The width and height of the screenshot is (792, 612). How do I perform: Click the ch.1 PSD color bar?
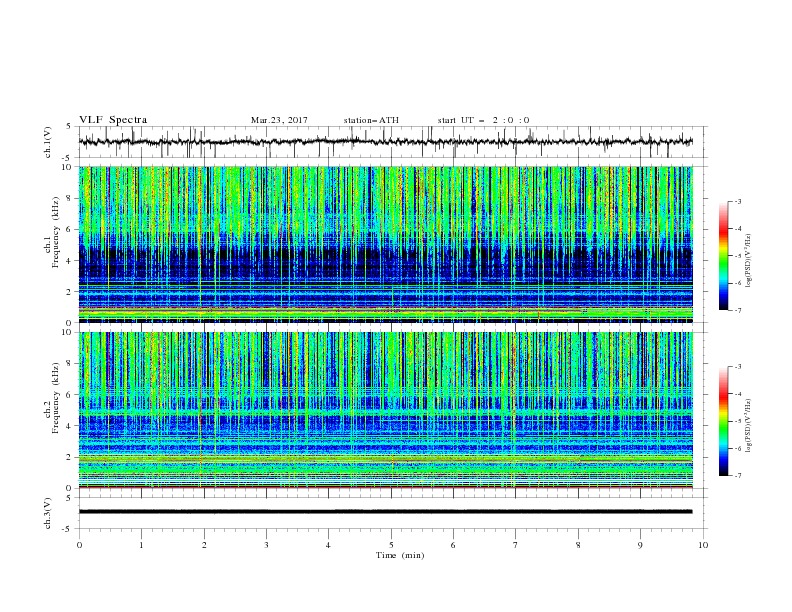click(723, 256)
